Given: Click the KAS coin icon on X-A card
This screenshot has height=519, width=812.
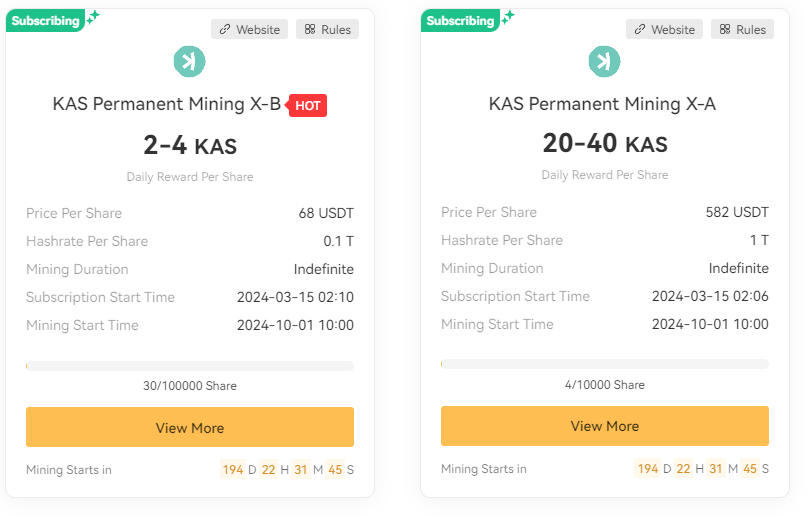Looking at the screenshot, I should click(x=604, y=62).
